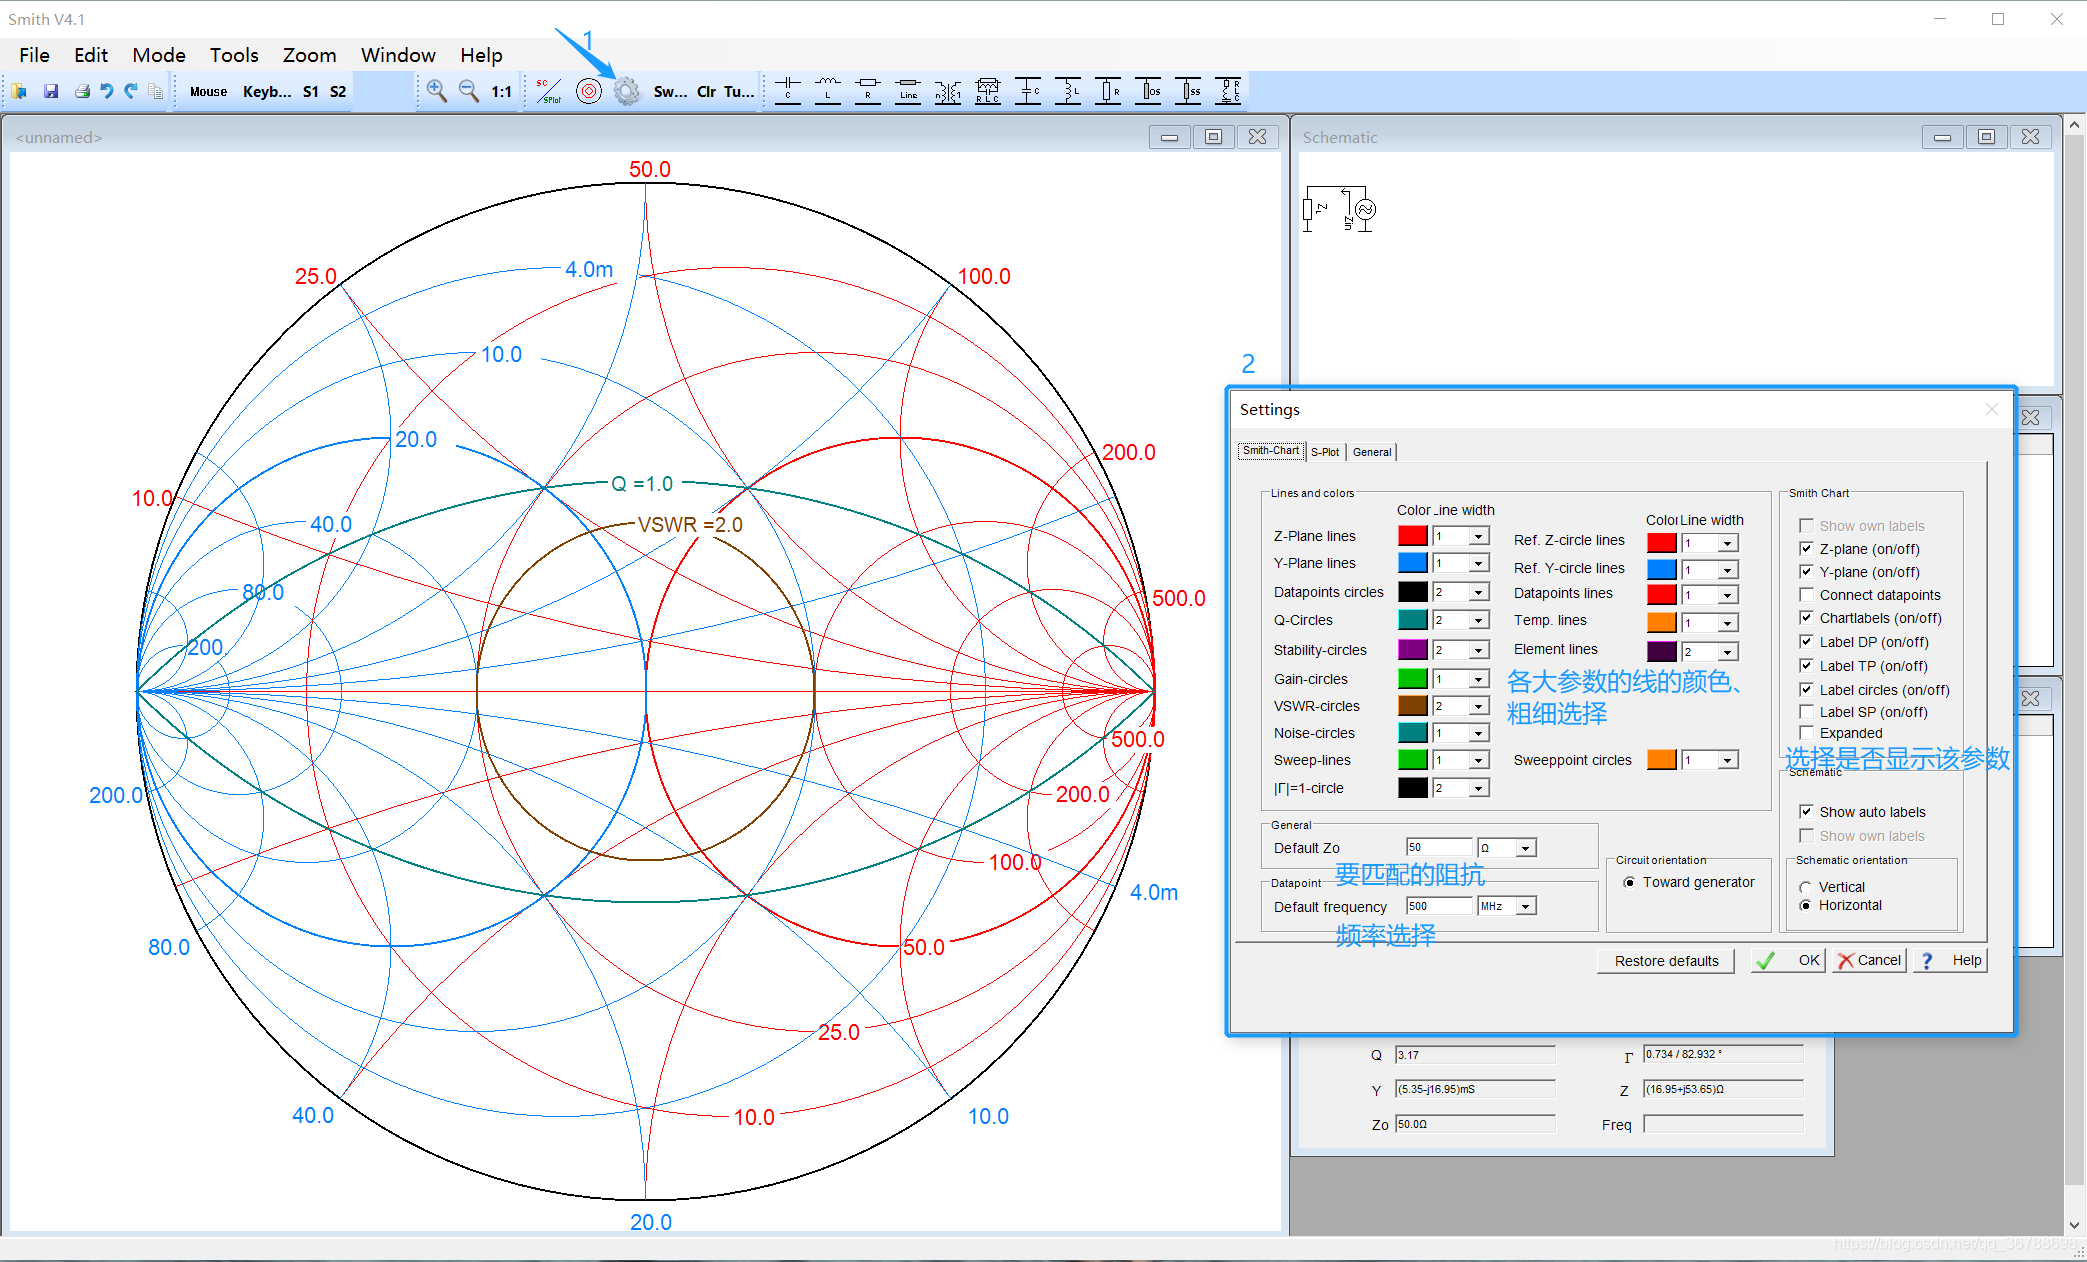Switch to the S-Plot settings tab
The height and width of the screenshot is (1262, 2087).
pyautogui.click(x=1324, y=452)
